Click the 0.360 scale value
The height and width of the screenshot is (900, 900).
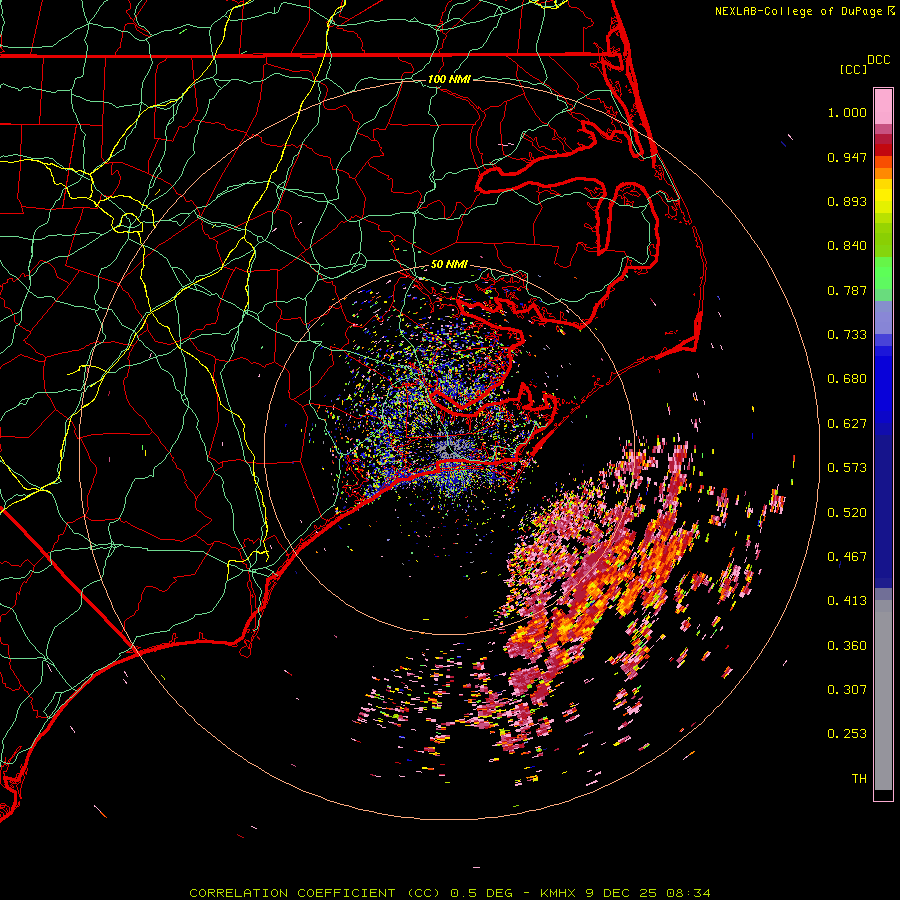pos(847,646)
